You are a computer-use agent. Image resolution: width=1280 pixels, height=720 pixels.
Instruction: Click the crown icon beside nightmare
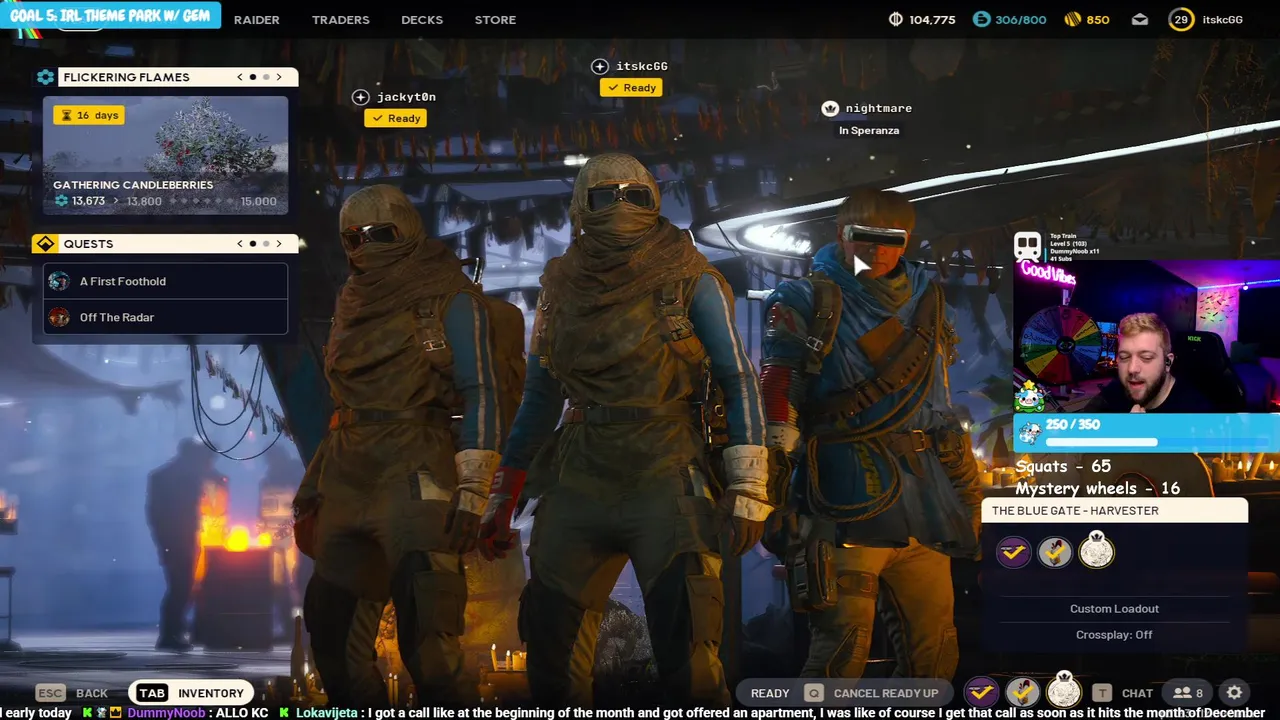830,108
